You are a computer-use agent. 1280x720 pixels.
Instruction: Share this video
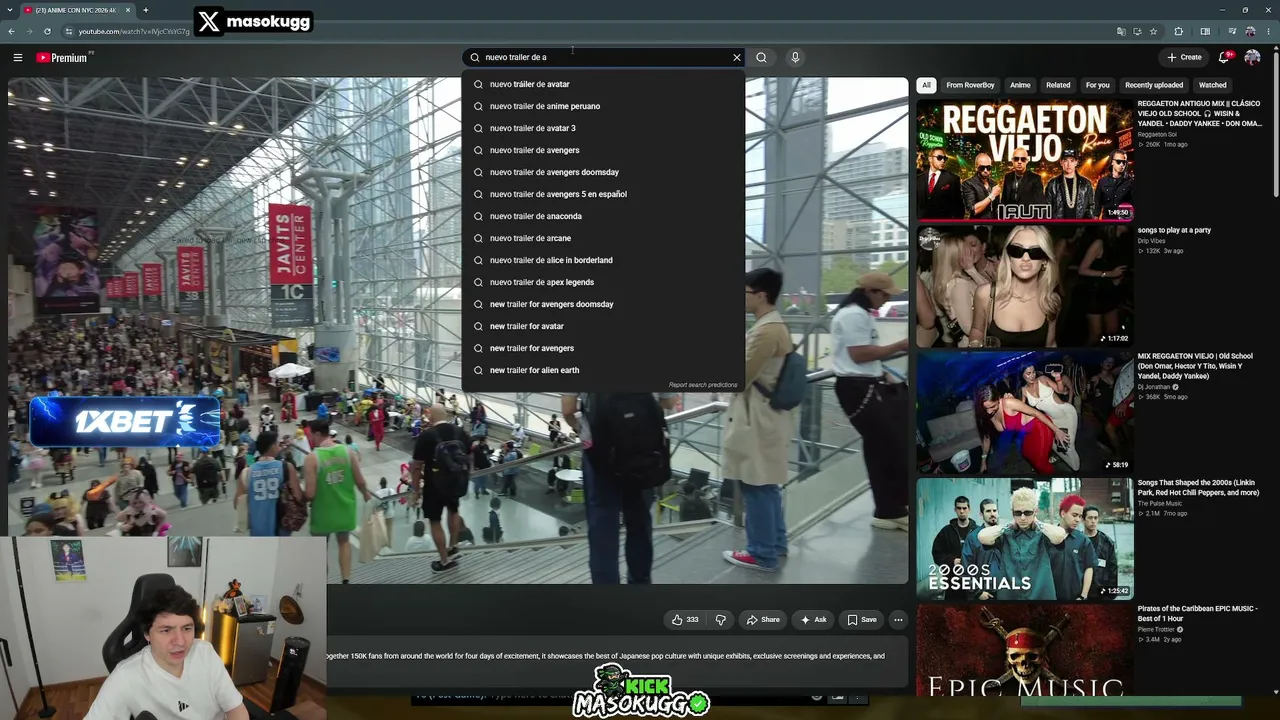tap(763, 620)
